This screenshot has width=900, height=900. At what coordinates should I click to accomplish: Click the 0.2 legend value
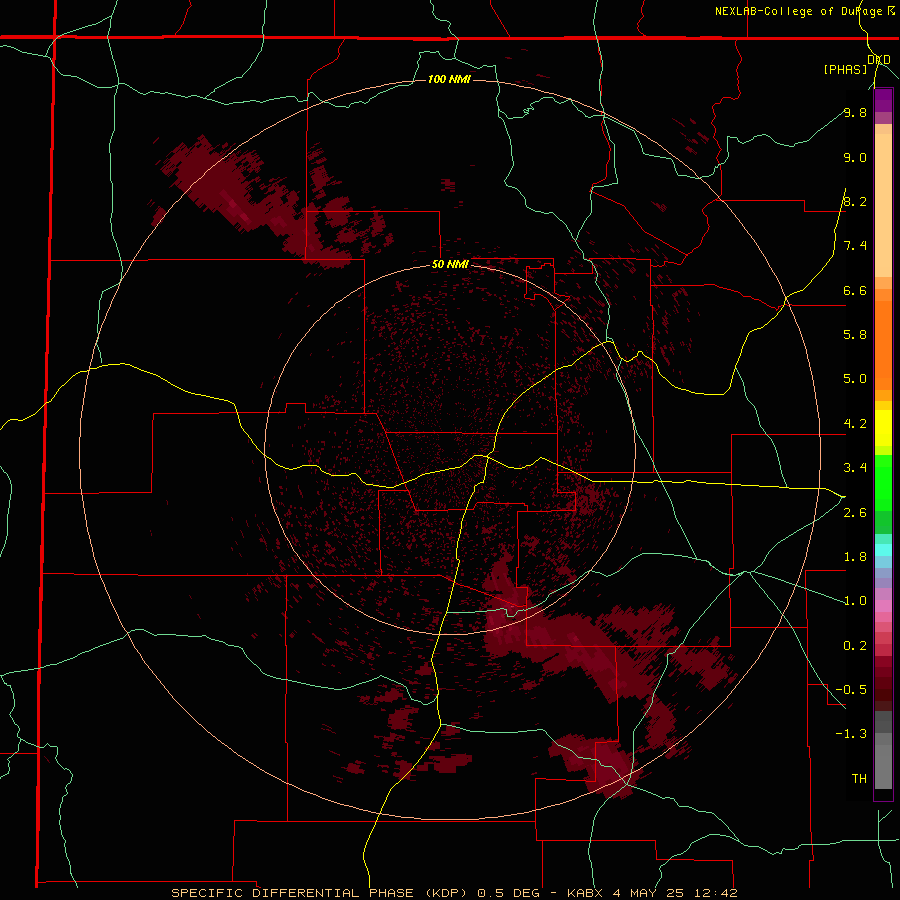coord(855,646)
